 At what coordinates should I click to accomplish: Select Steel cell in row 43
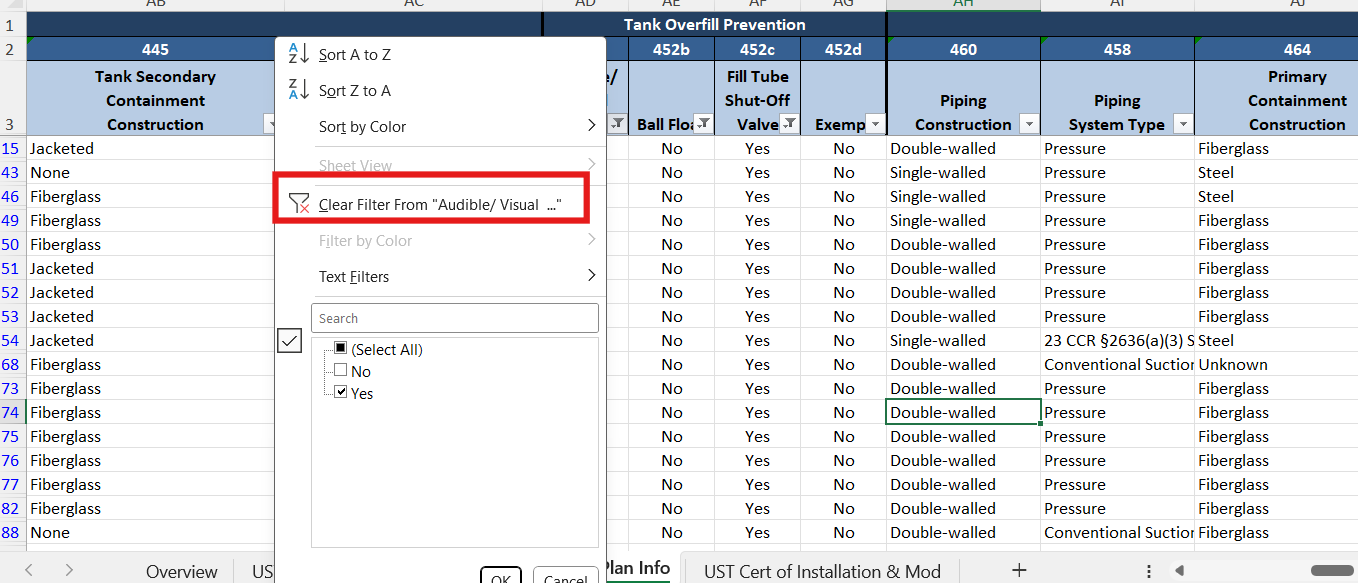1277,172
